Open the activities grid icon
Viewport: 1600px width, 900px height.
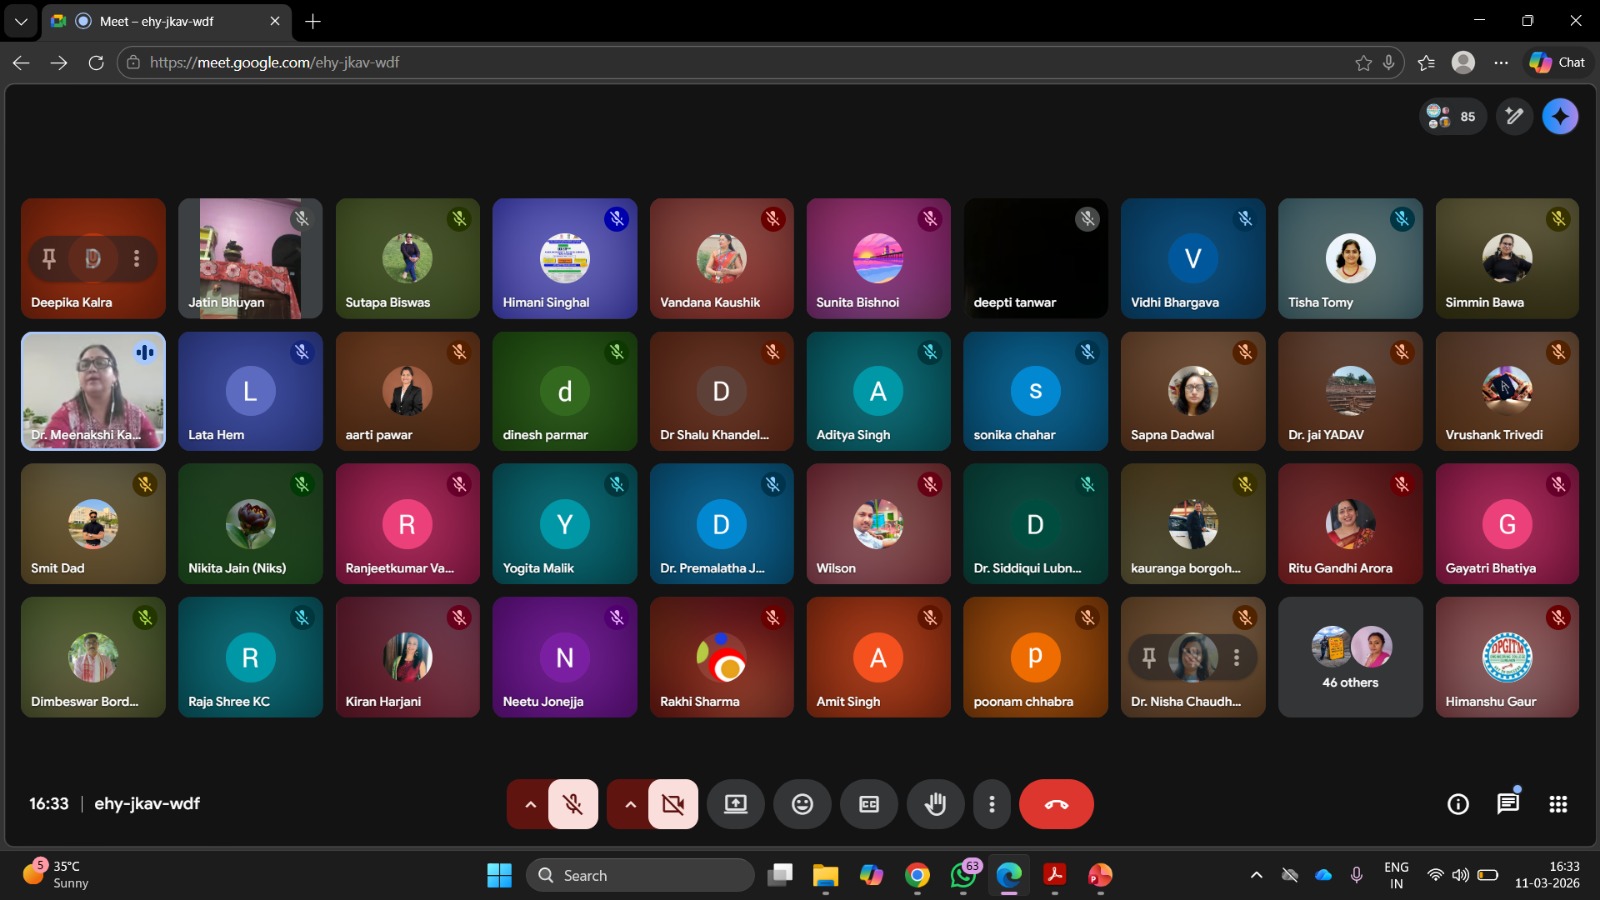click(1557, 804)
